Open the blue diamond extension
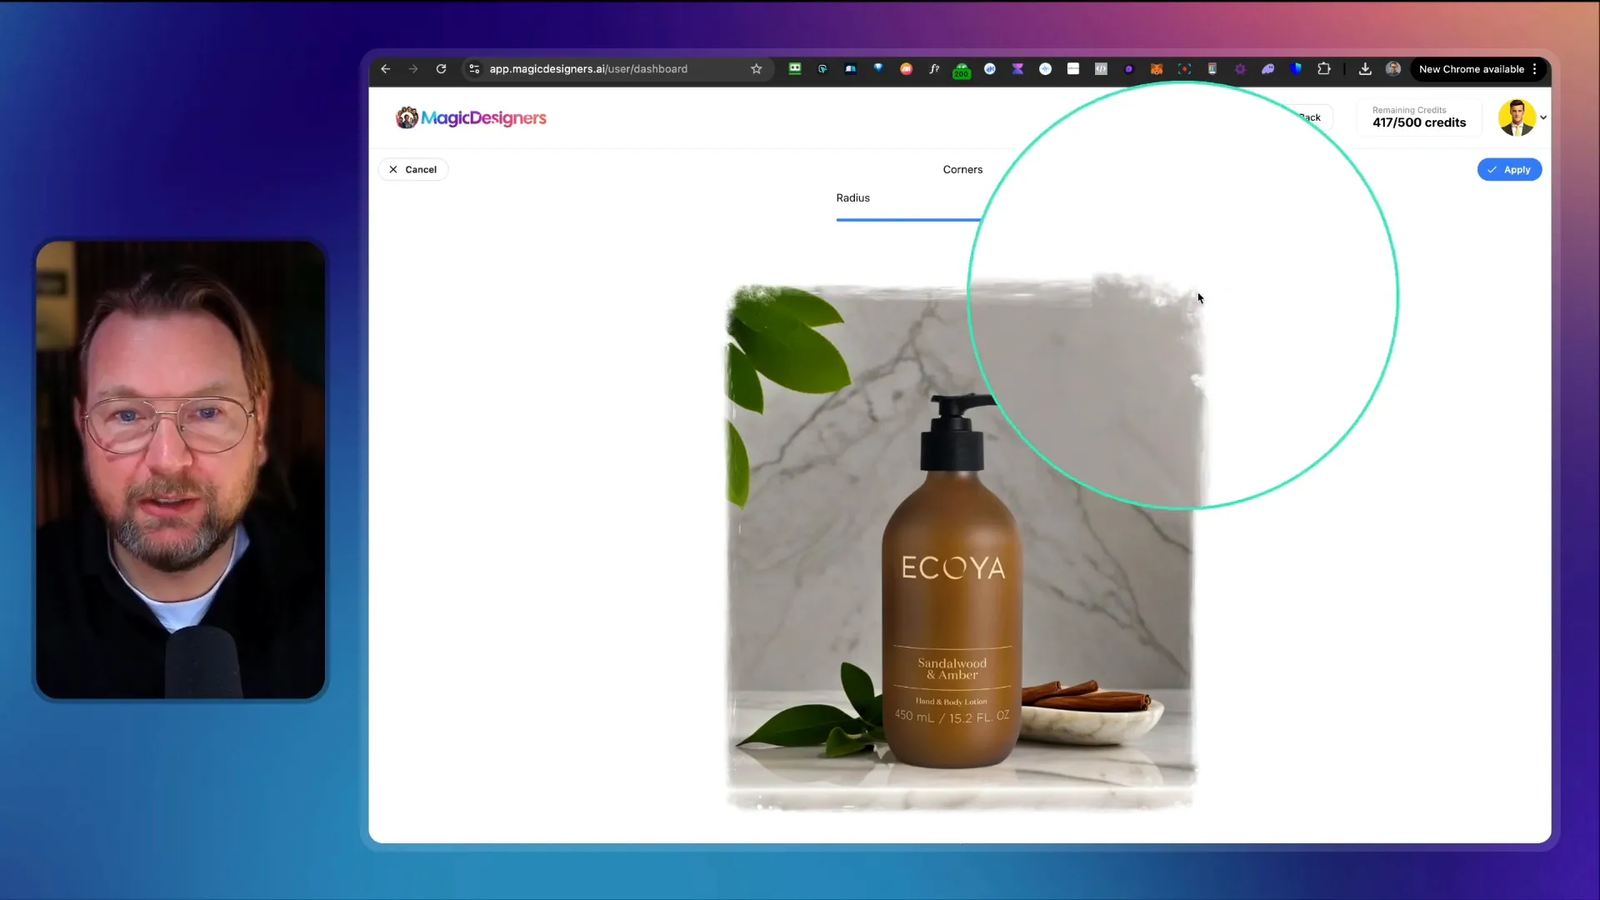This screenshot has width=1600, height=900. [x=878, y=69]
